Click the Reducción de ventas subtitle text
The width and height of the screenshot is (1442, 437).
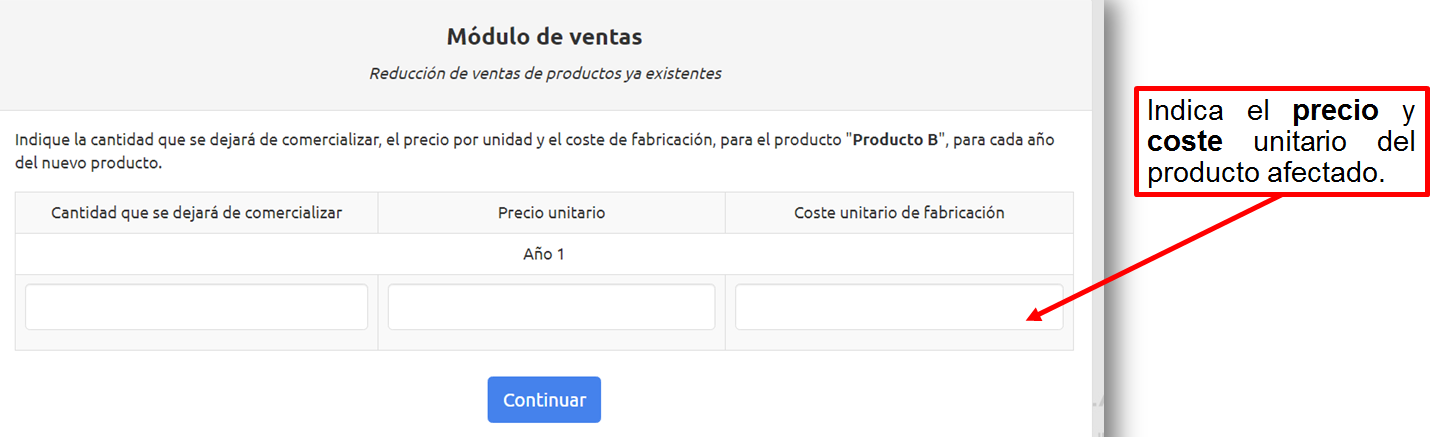coord(545,74)
